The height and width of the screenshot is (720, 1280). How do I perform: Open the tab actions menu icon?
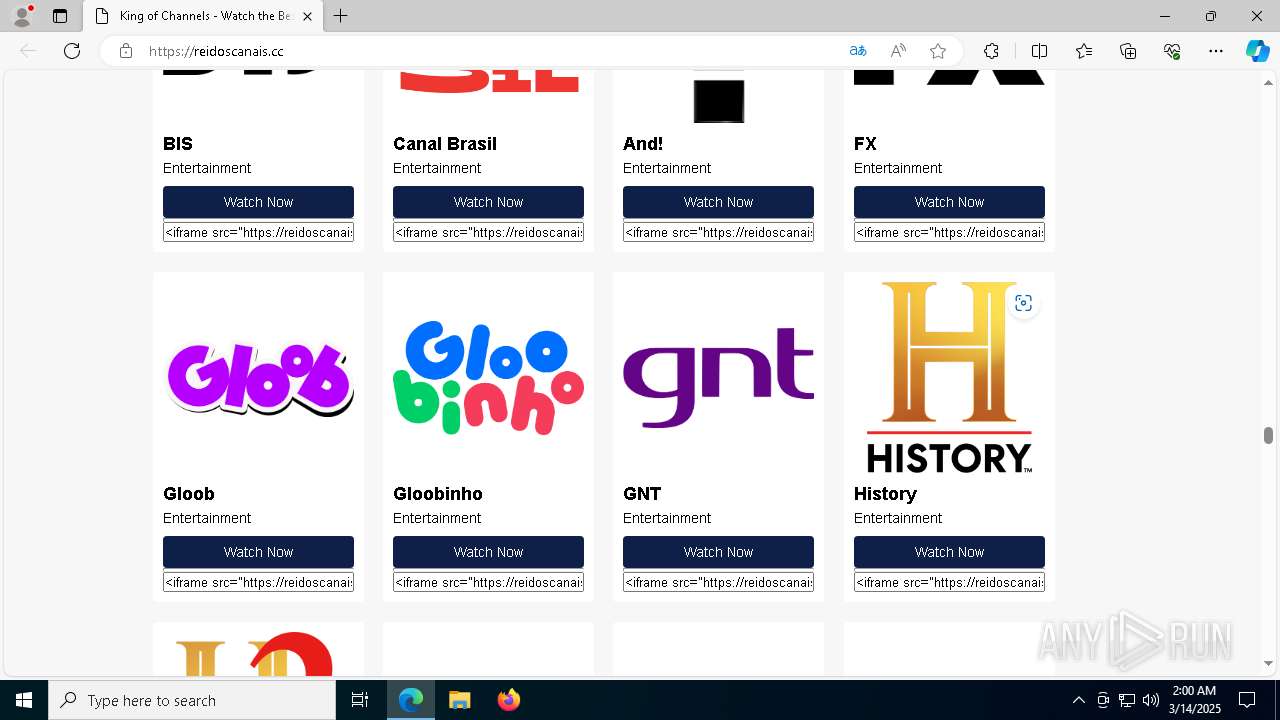(x=60, y=16)
